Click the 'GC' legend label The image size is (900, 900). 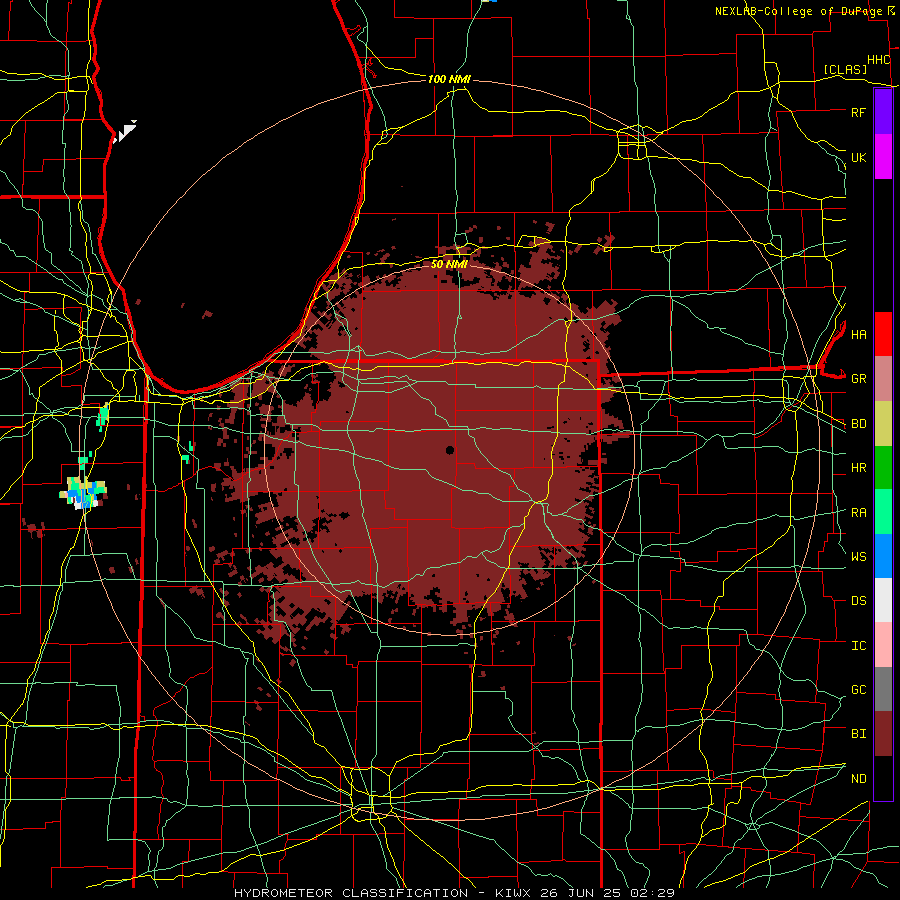858,690
